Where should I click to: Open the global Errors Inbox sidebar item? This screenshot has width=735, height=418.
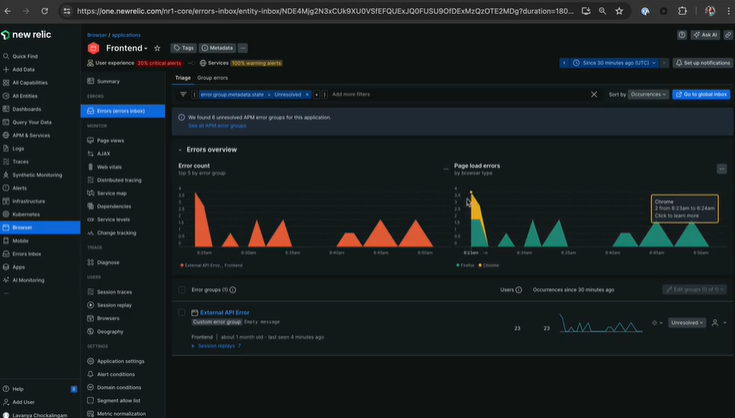pyautogui.click(x=27, y=254)
